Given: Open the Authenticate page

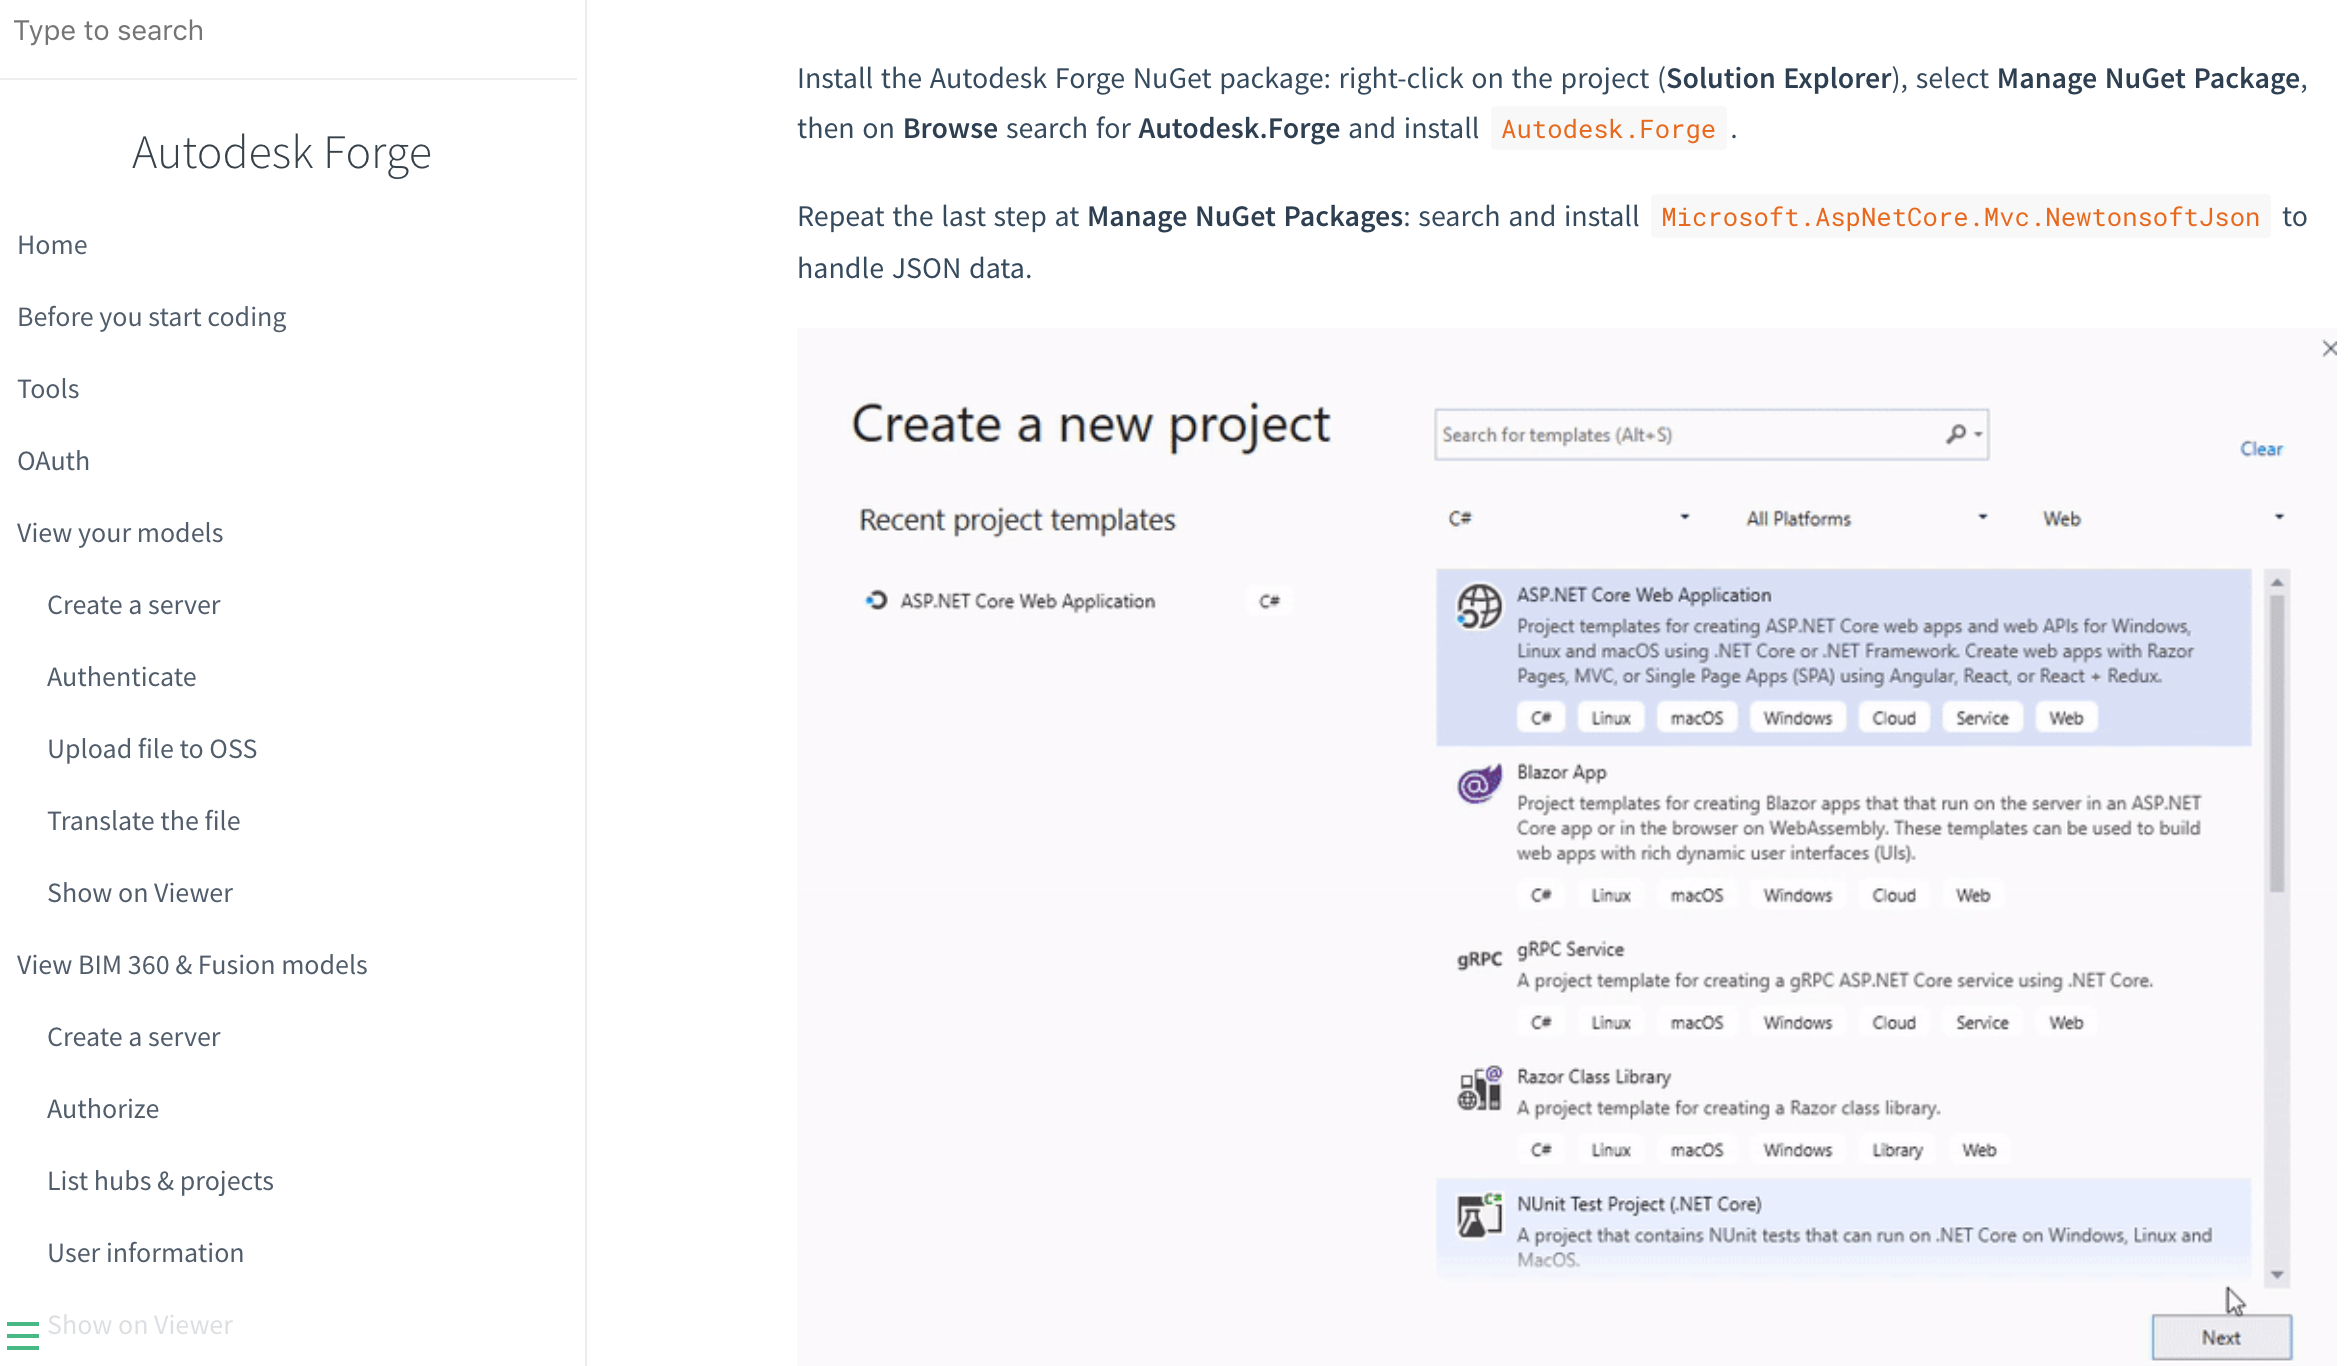Looking at the screenshot, I should (122, 677).
